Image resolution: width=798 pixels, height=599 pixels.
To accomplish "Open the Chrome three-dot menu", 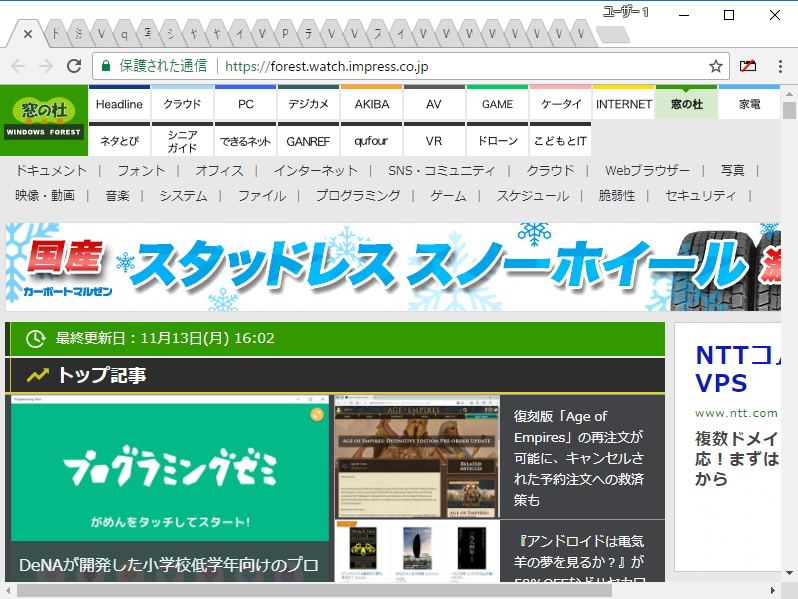I will click(780, 66).
